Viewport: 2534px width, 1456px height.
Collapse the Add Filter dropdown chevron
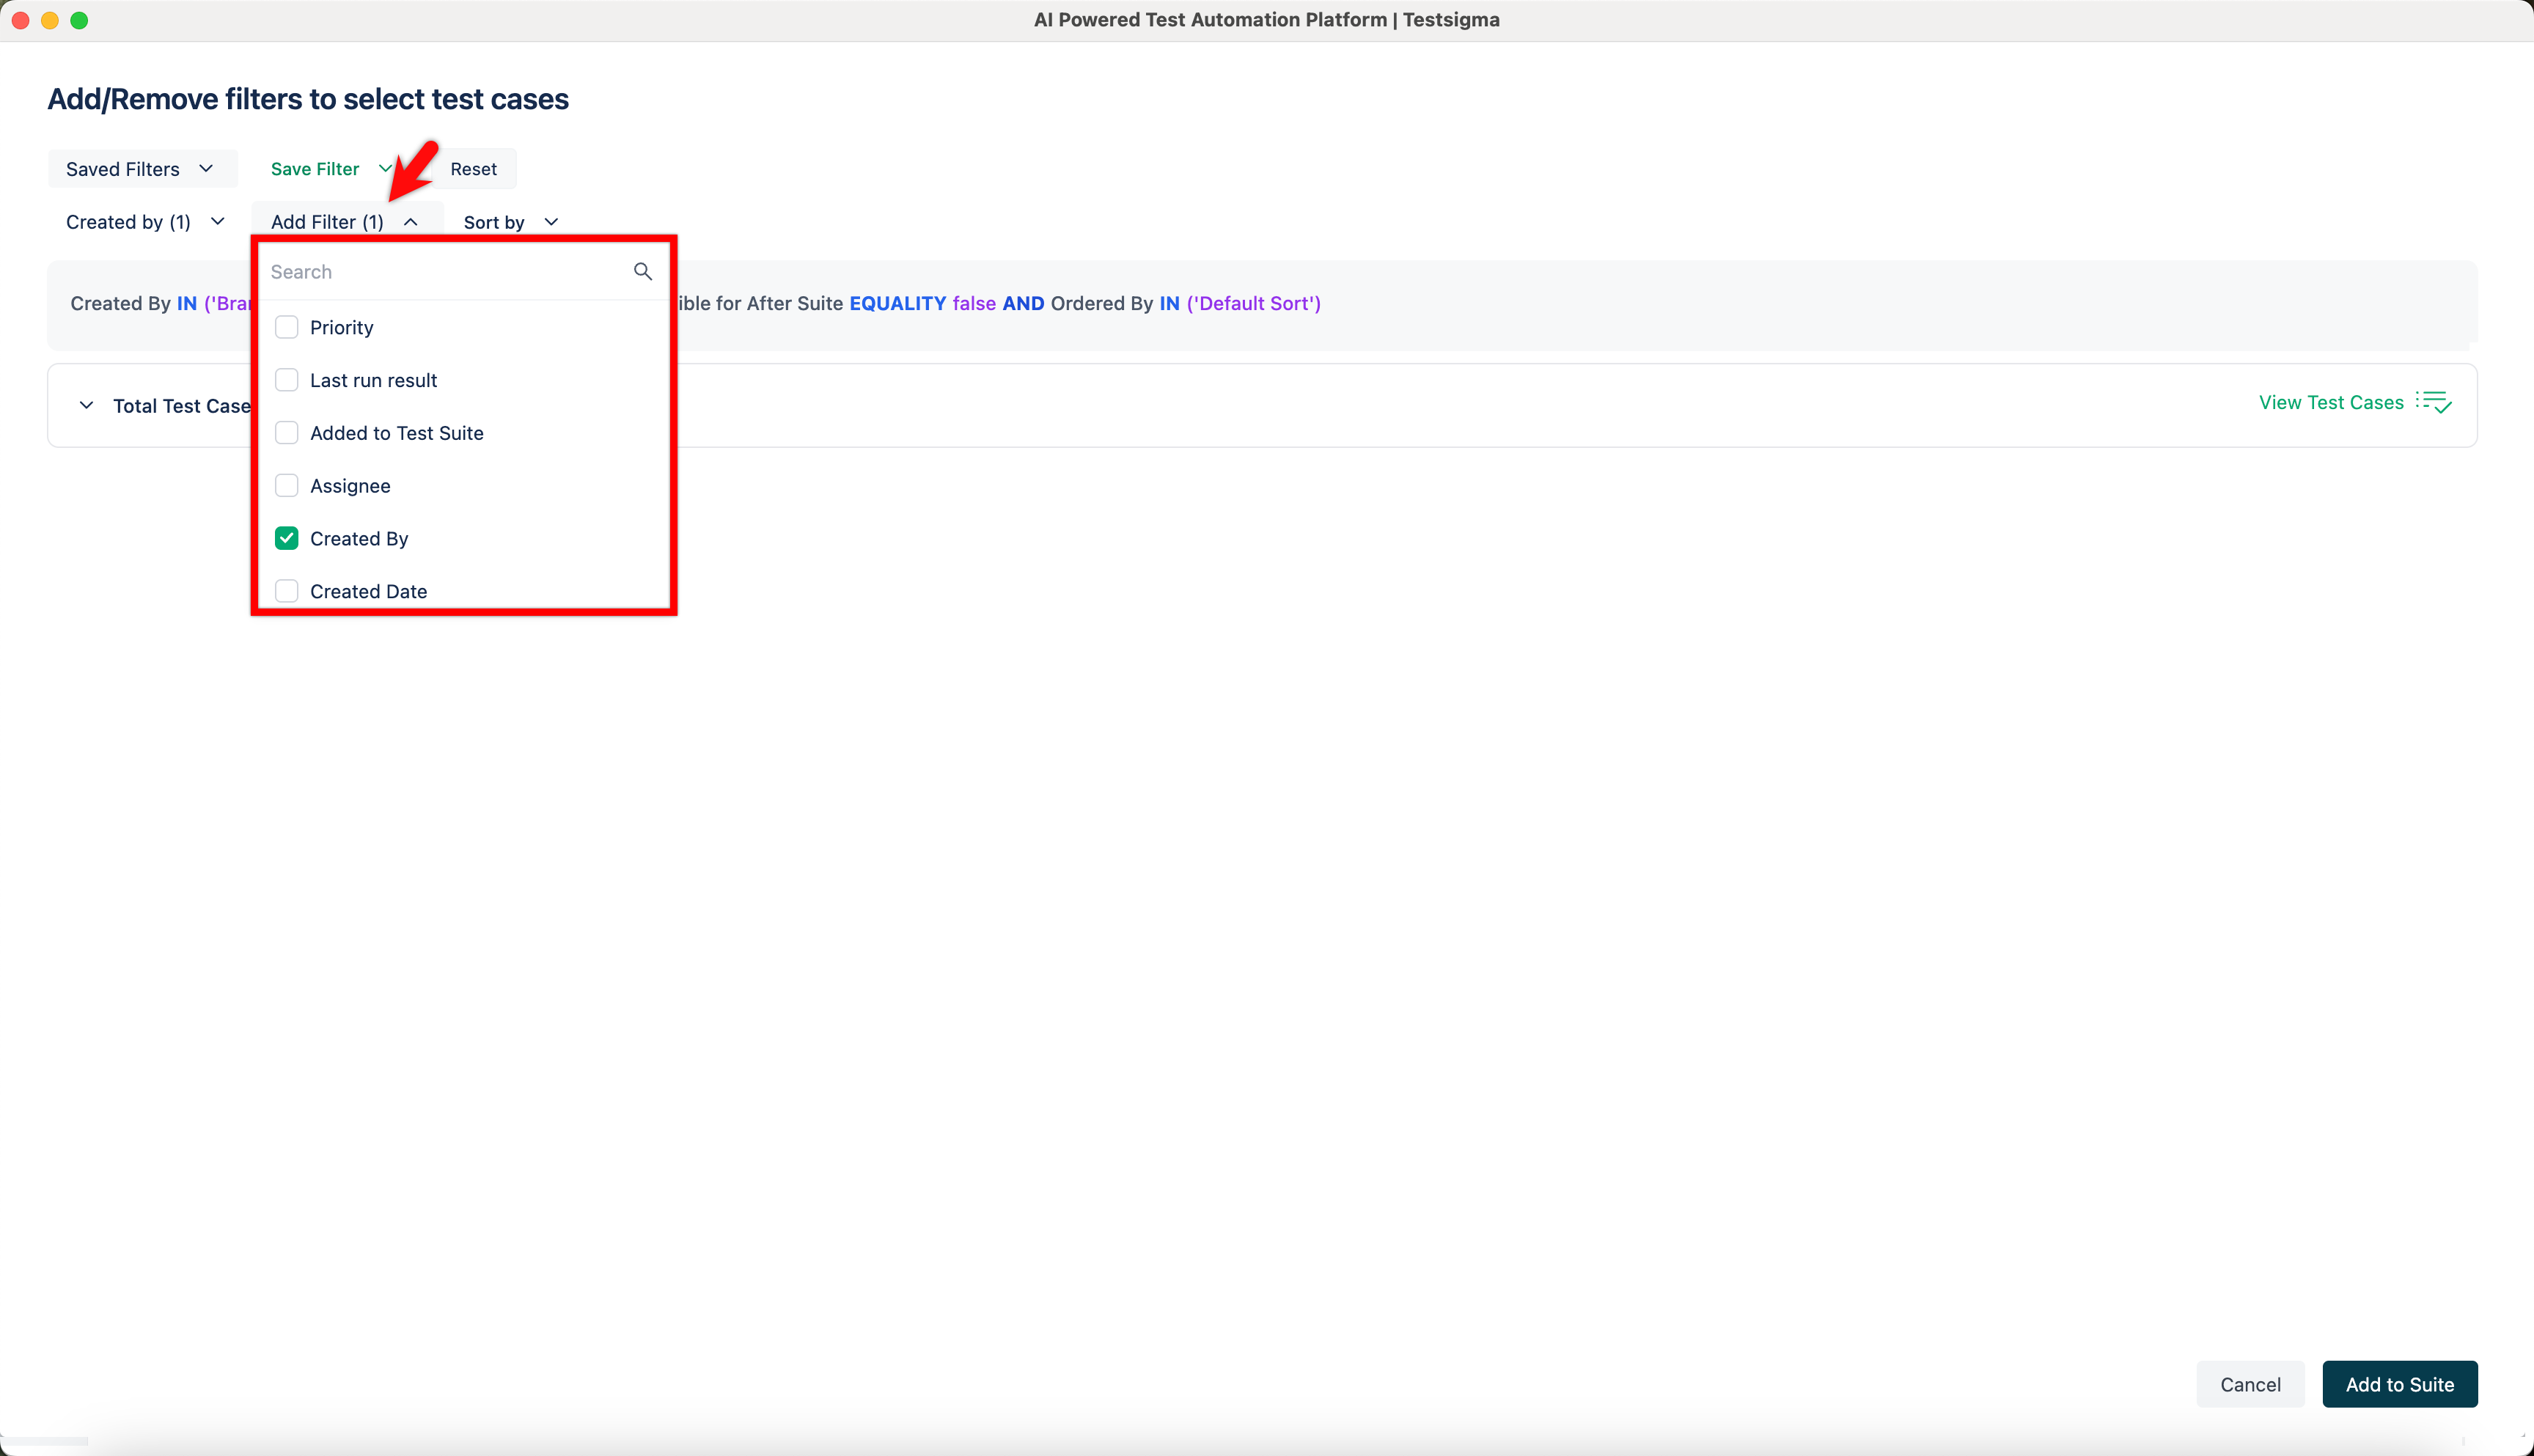click(x=410, y=221)
